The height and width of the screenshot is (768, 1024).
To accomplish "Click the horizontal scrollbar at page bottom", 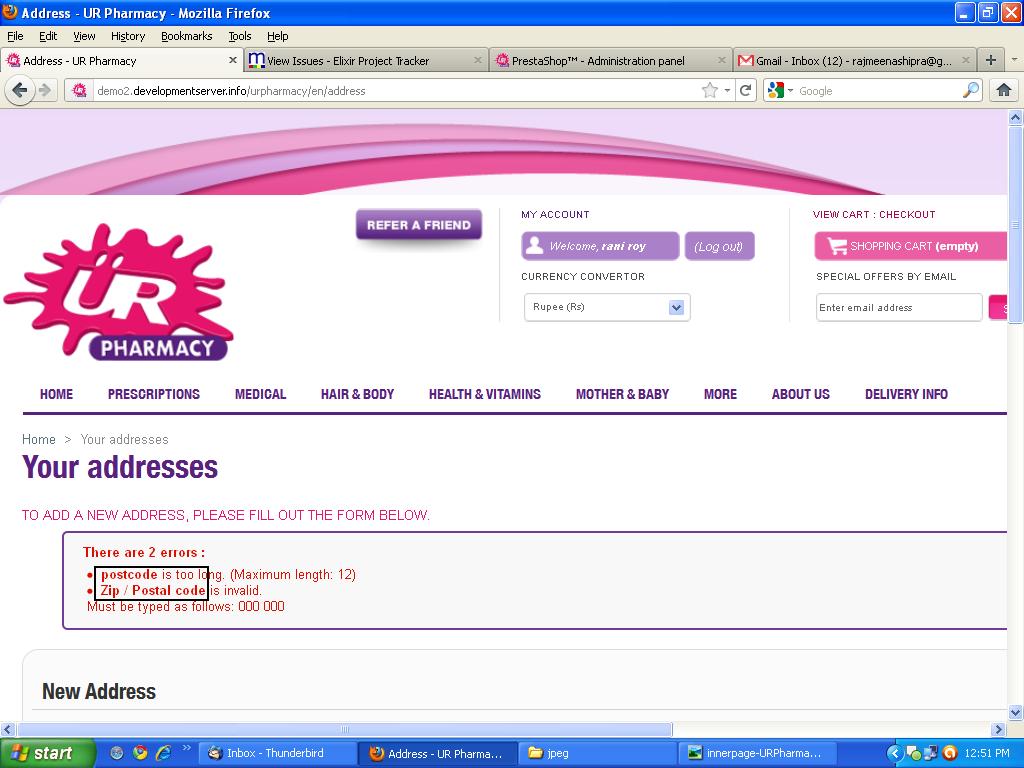I will pos(345,729).
